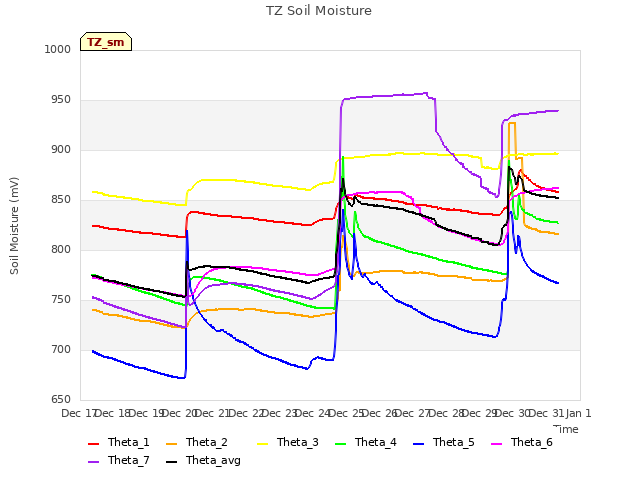
Task: Select the black Theta_avg legend swatch
Action: tap(171, 462)
